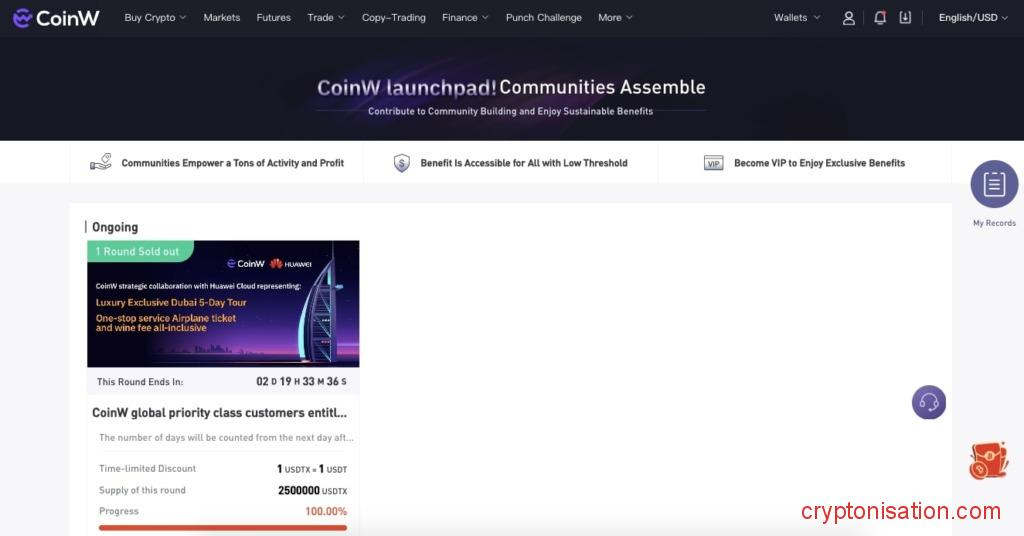The width and height of the screenshot is (1024, 536).
Task: Open the Punch Challenge link
Action: click(x=543, y=18)
